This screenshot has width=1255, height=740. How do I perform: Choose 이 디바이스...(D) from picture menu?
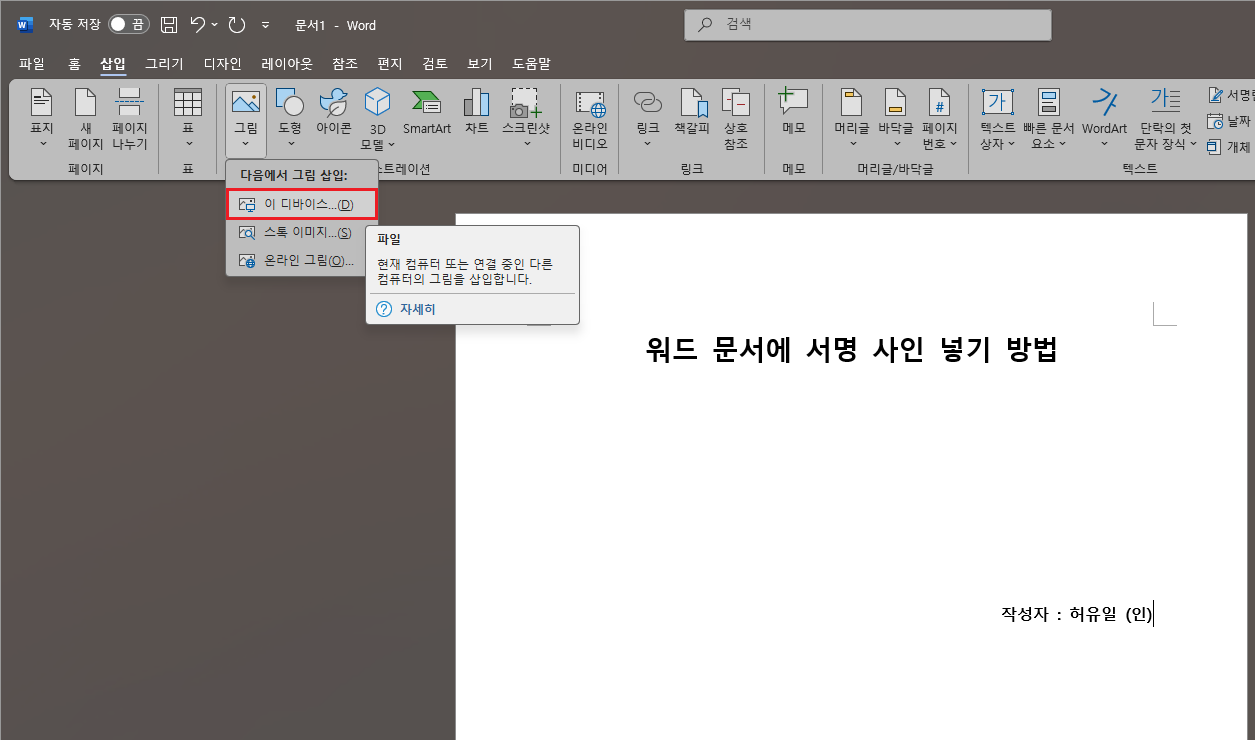[302, 205]
